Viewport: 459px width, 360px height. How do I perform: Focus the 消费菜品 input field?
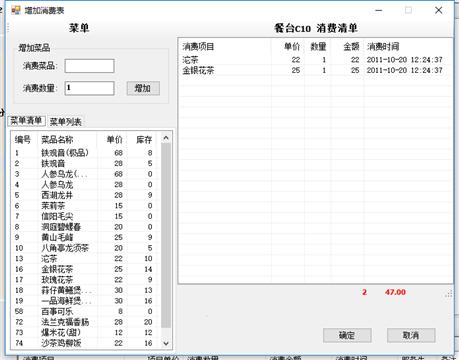click(89, 66)
